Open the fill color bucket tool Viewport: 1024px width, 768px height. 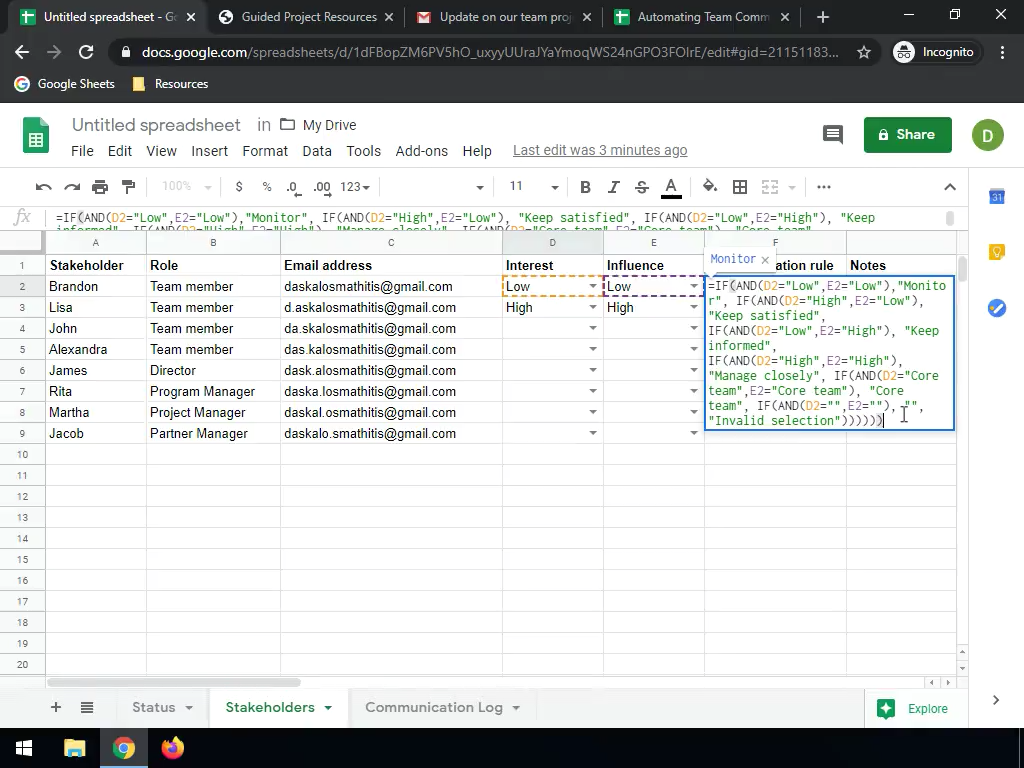710,187
